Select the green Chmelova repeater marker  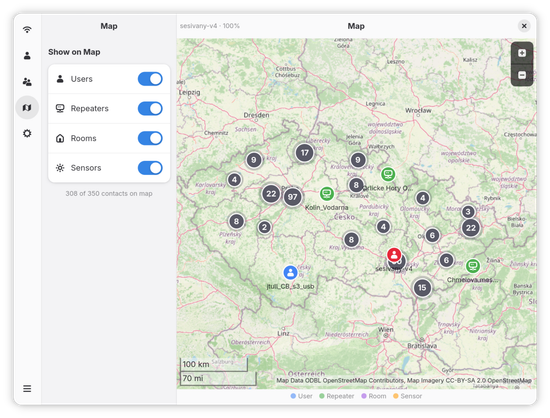click(x=472, y=266)
